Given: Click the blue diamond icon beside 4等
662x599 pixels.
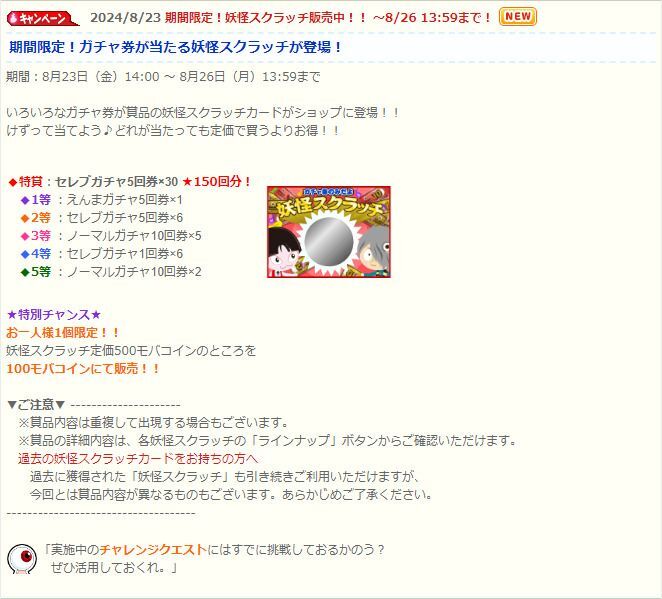Looking at the screenshot, I should click(25, 254).
